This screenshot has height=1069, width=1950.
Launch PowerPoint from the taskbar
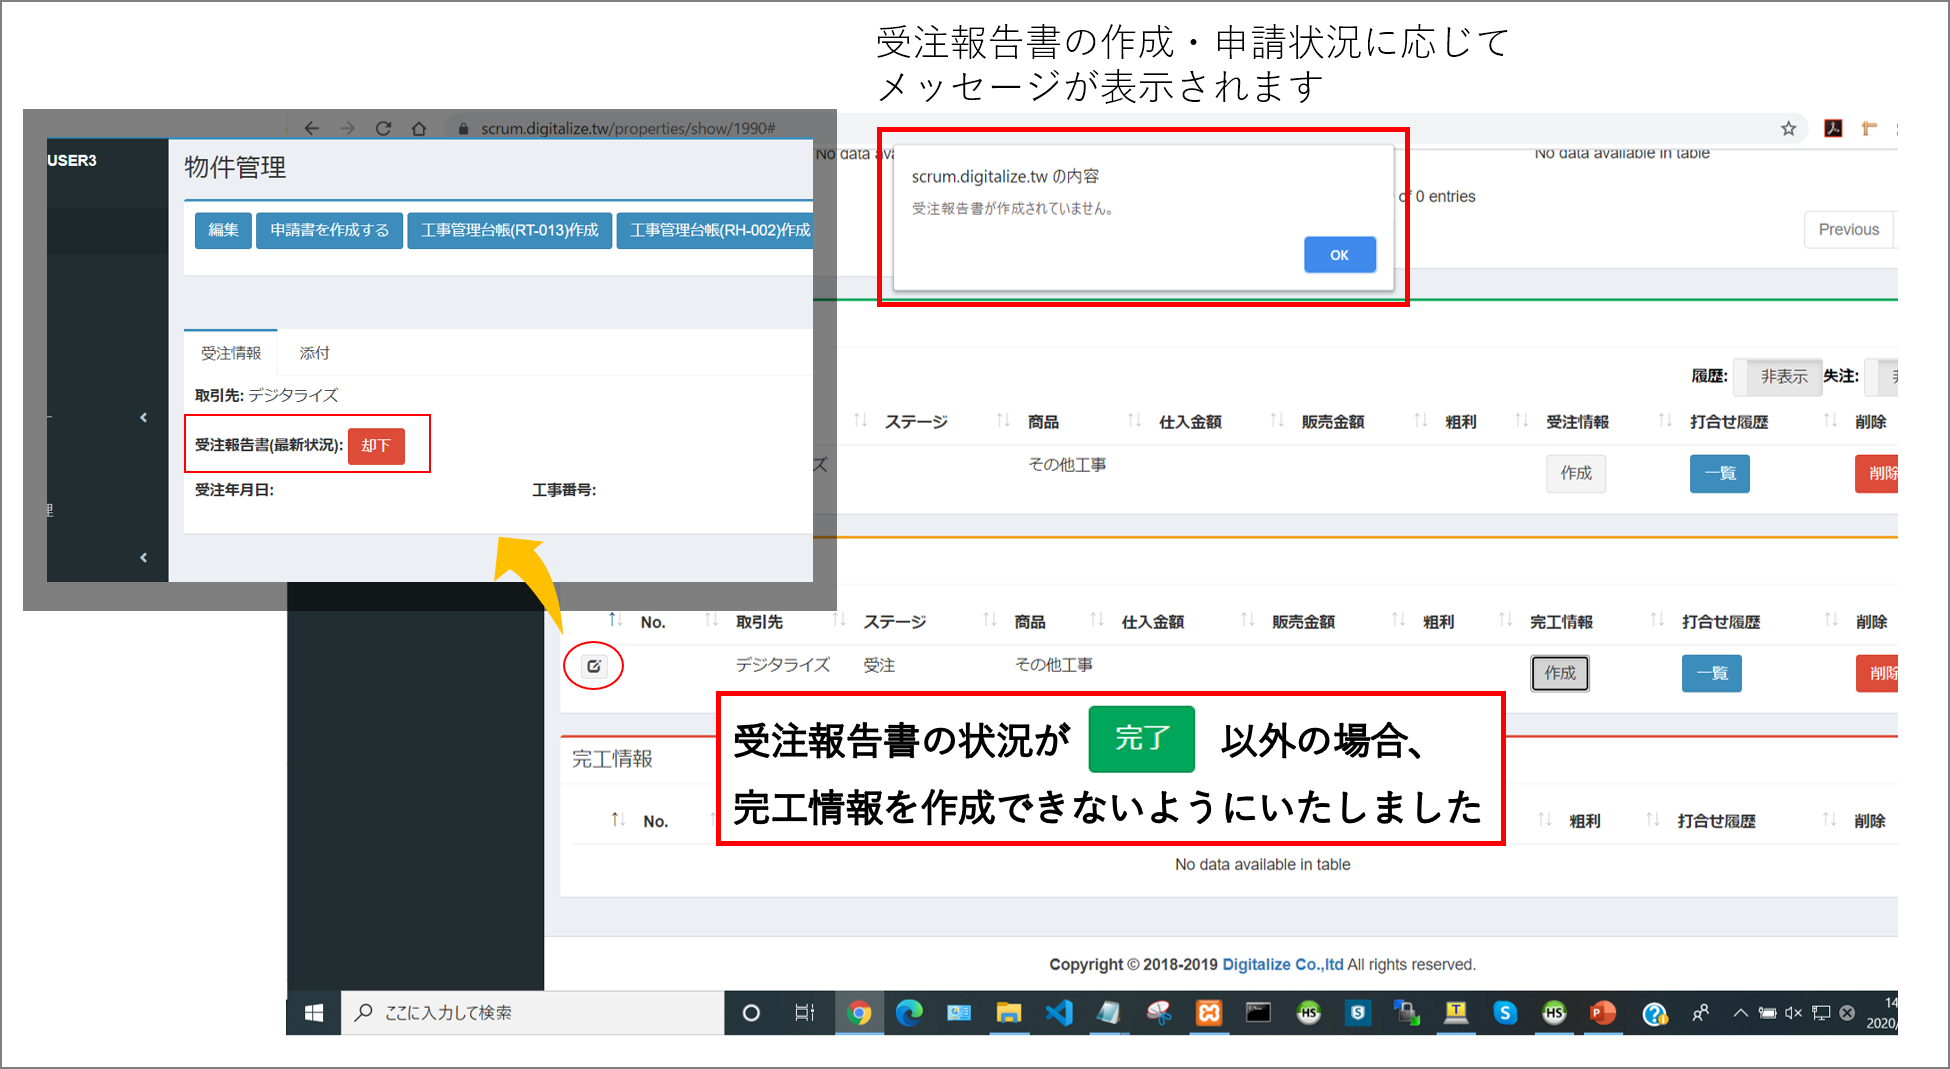1603,1013
